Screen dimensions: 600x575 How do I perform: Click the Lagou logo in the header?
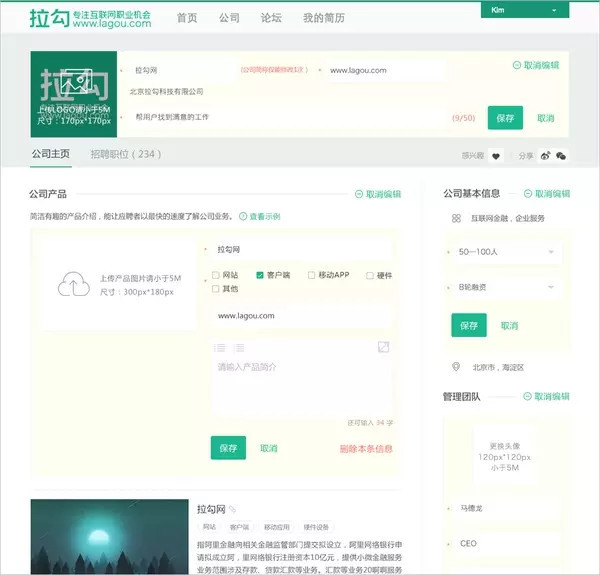[90, 18]
